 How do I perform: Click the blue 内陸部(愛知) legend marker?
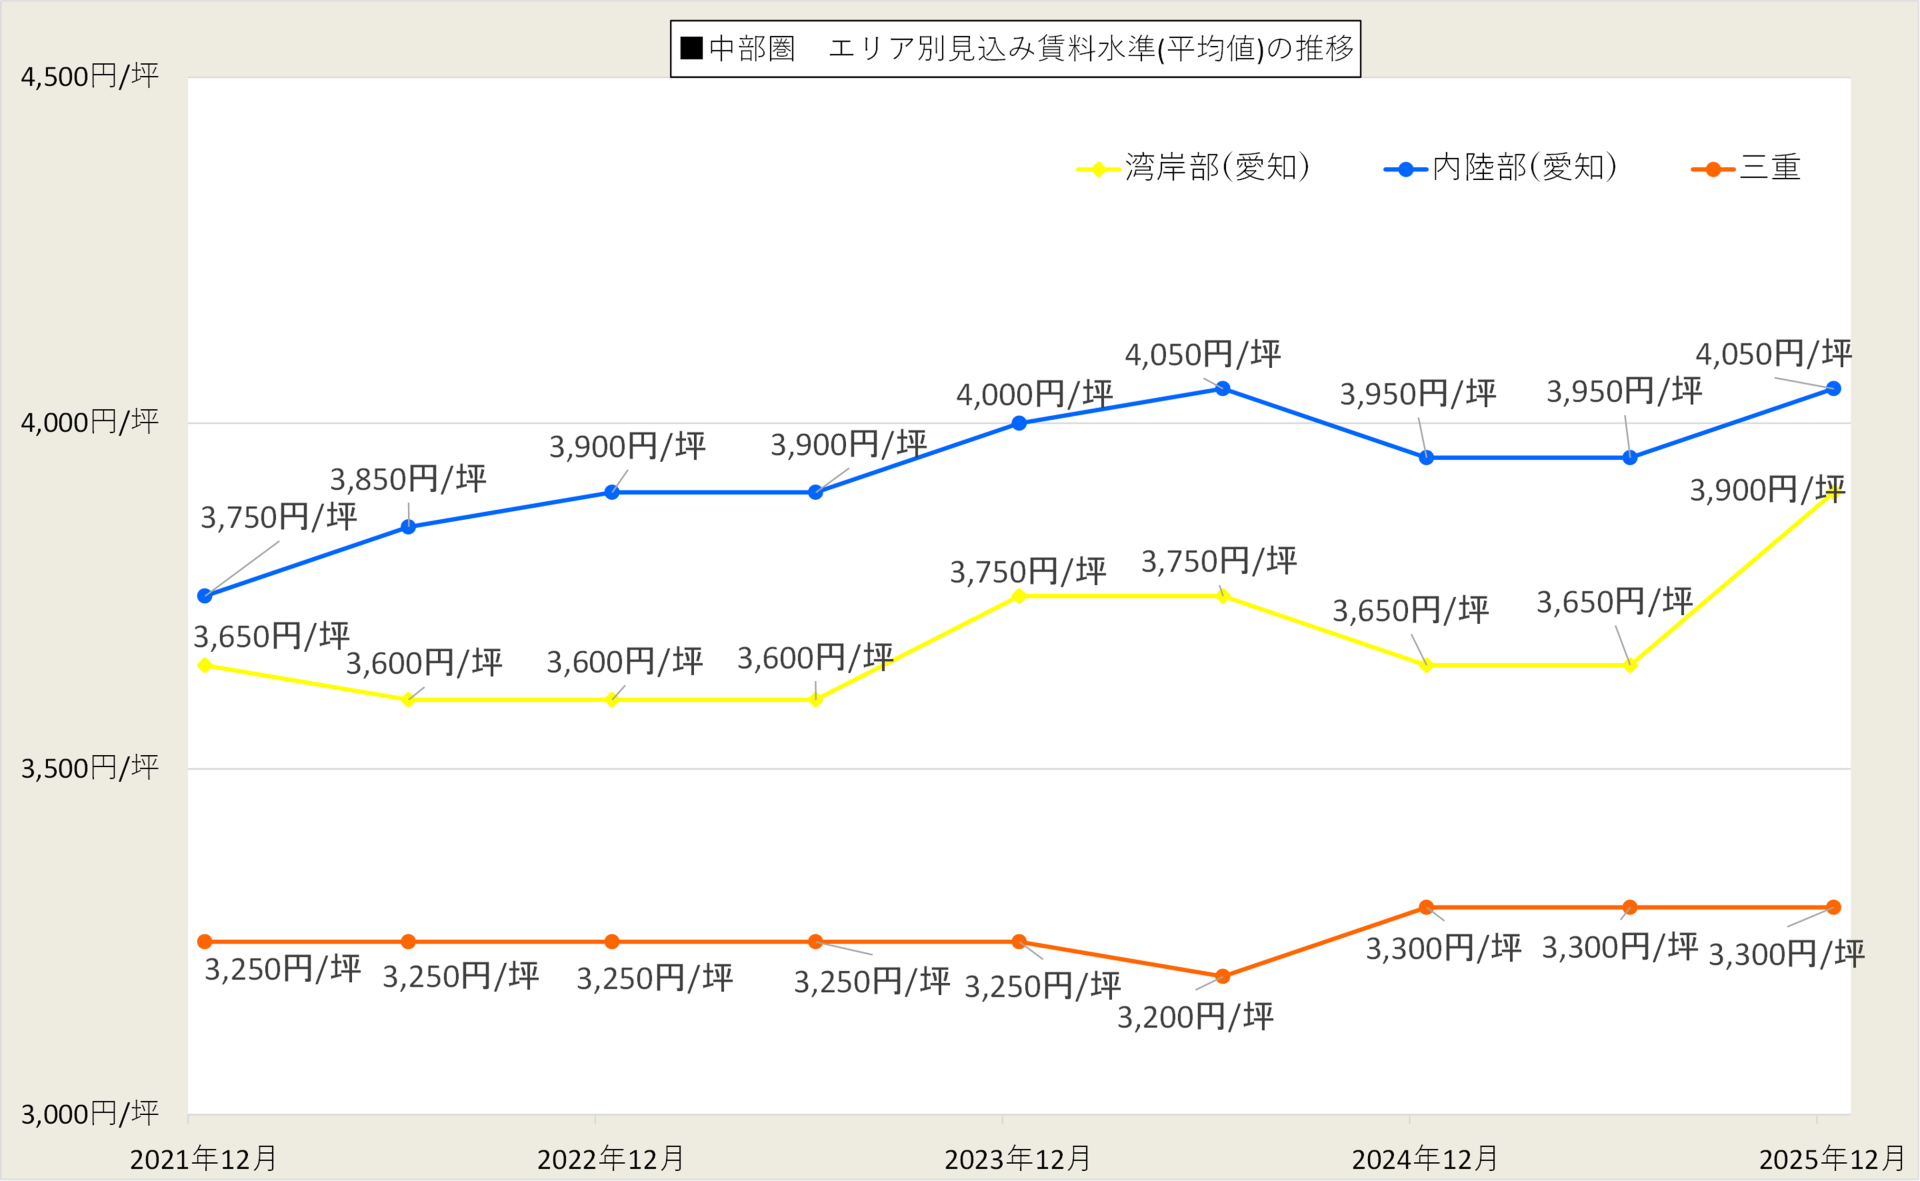(x=1405, y=169)
